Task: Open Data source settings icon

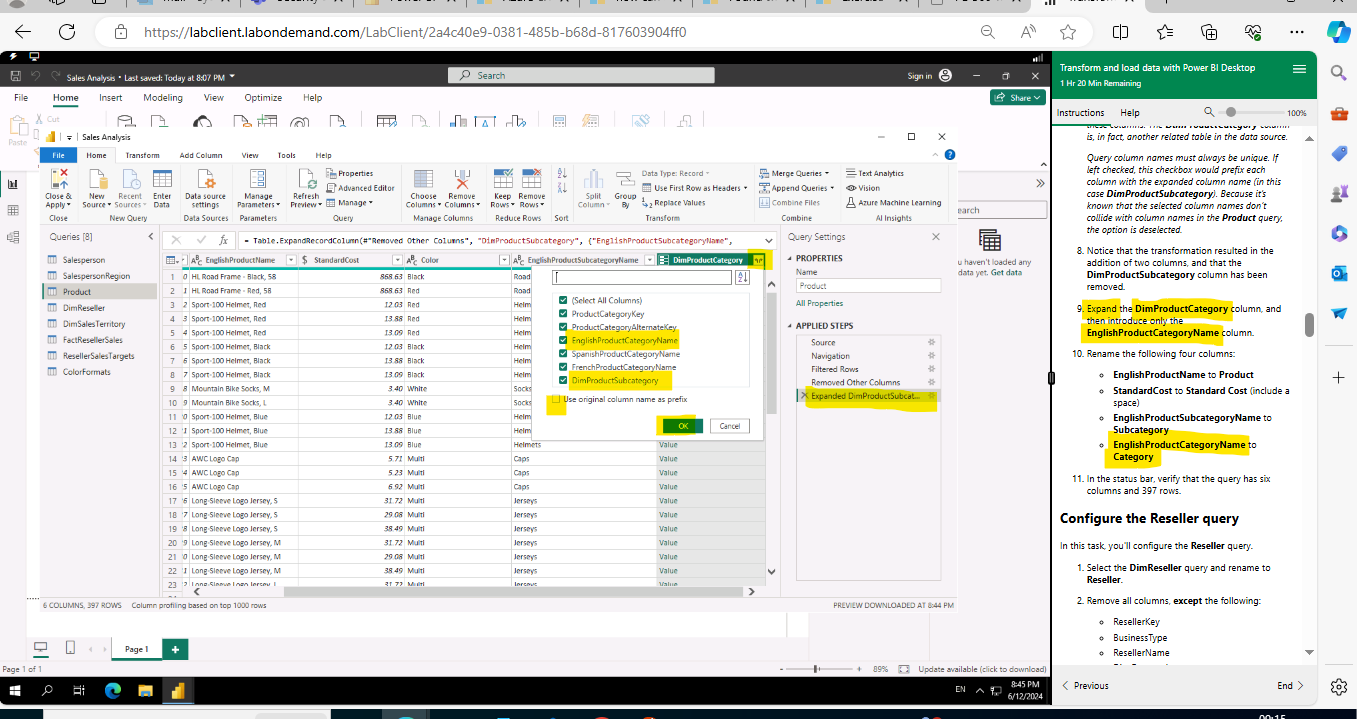Action: tap(206, 178)
